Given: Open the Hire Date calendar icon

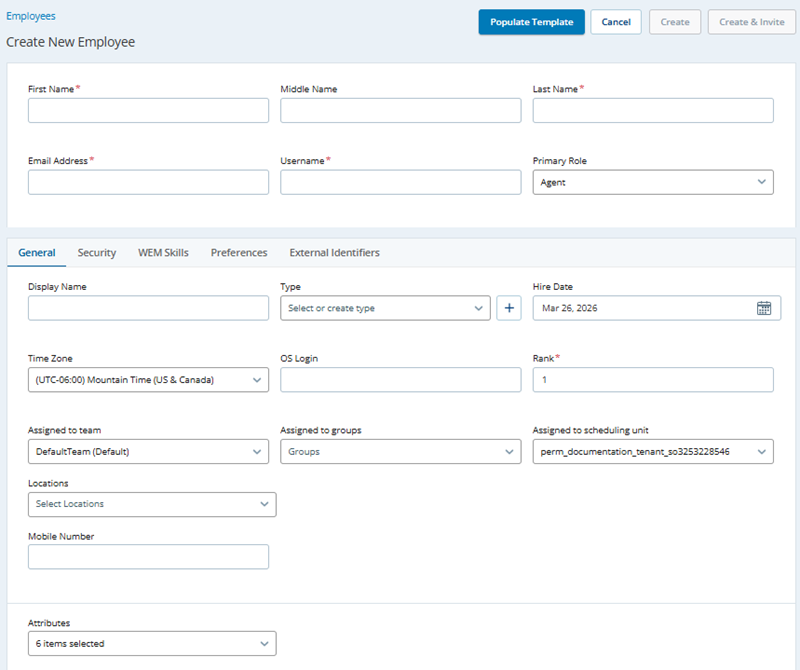Looking at the screenshot, I should tap(763, 308).
